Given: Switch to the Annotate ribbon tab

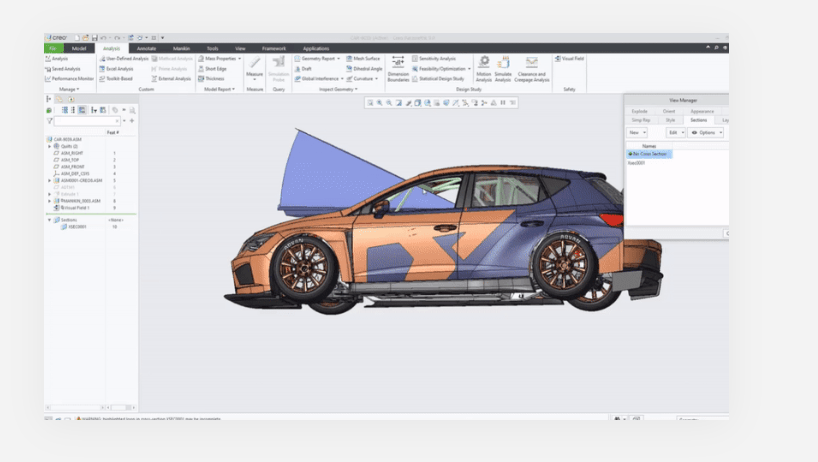Looking at the screenshot, I should click(146, 48).
